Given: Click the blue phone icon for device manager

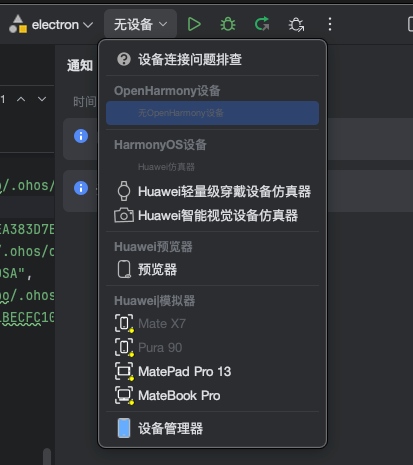Looking at the screenshot, I should coord(124,428).
